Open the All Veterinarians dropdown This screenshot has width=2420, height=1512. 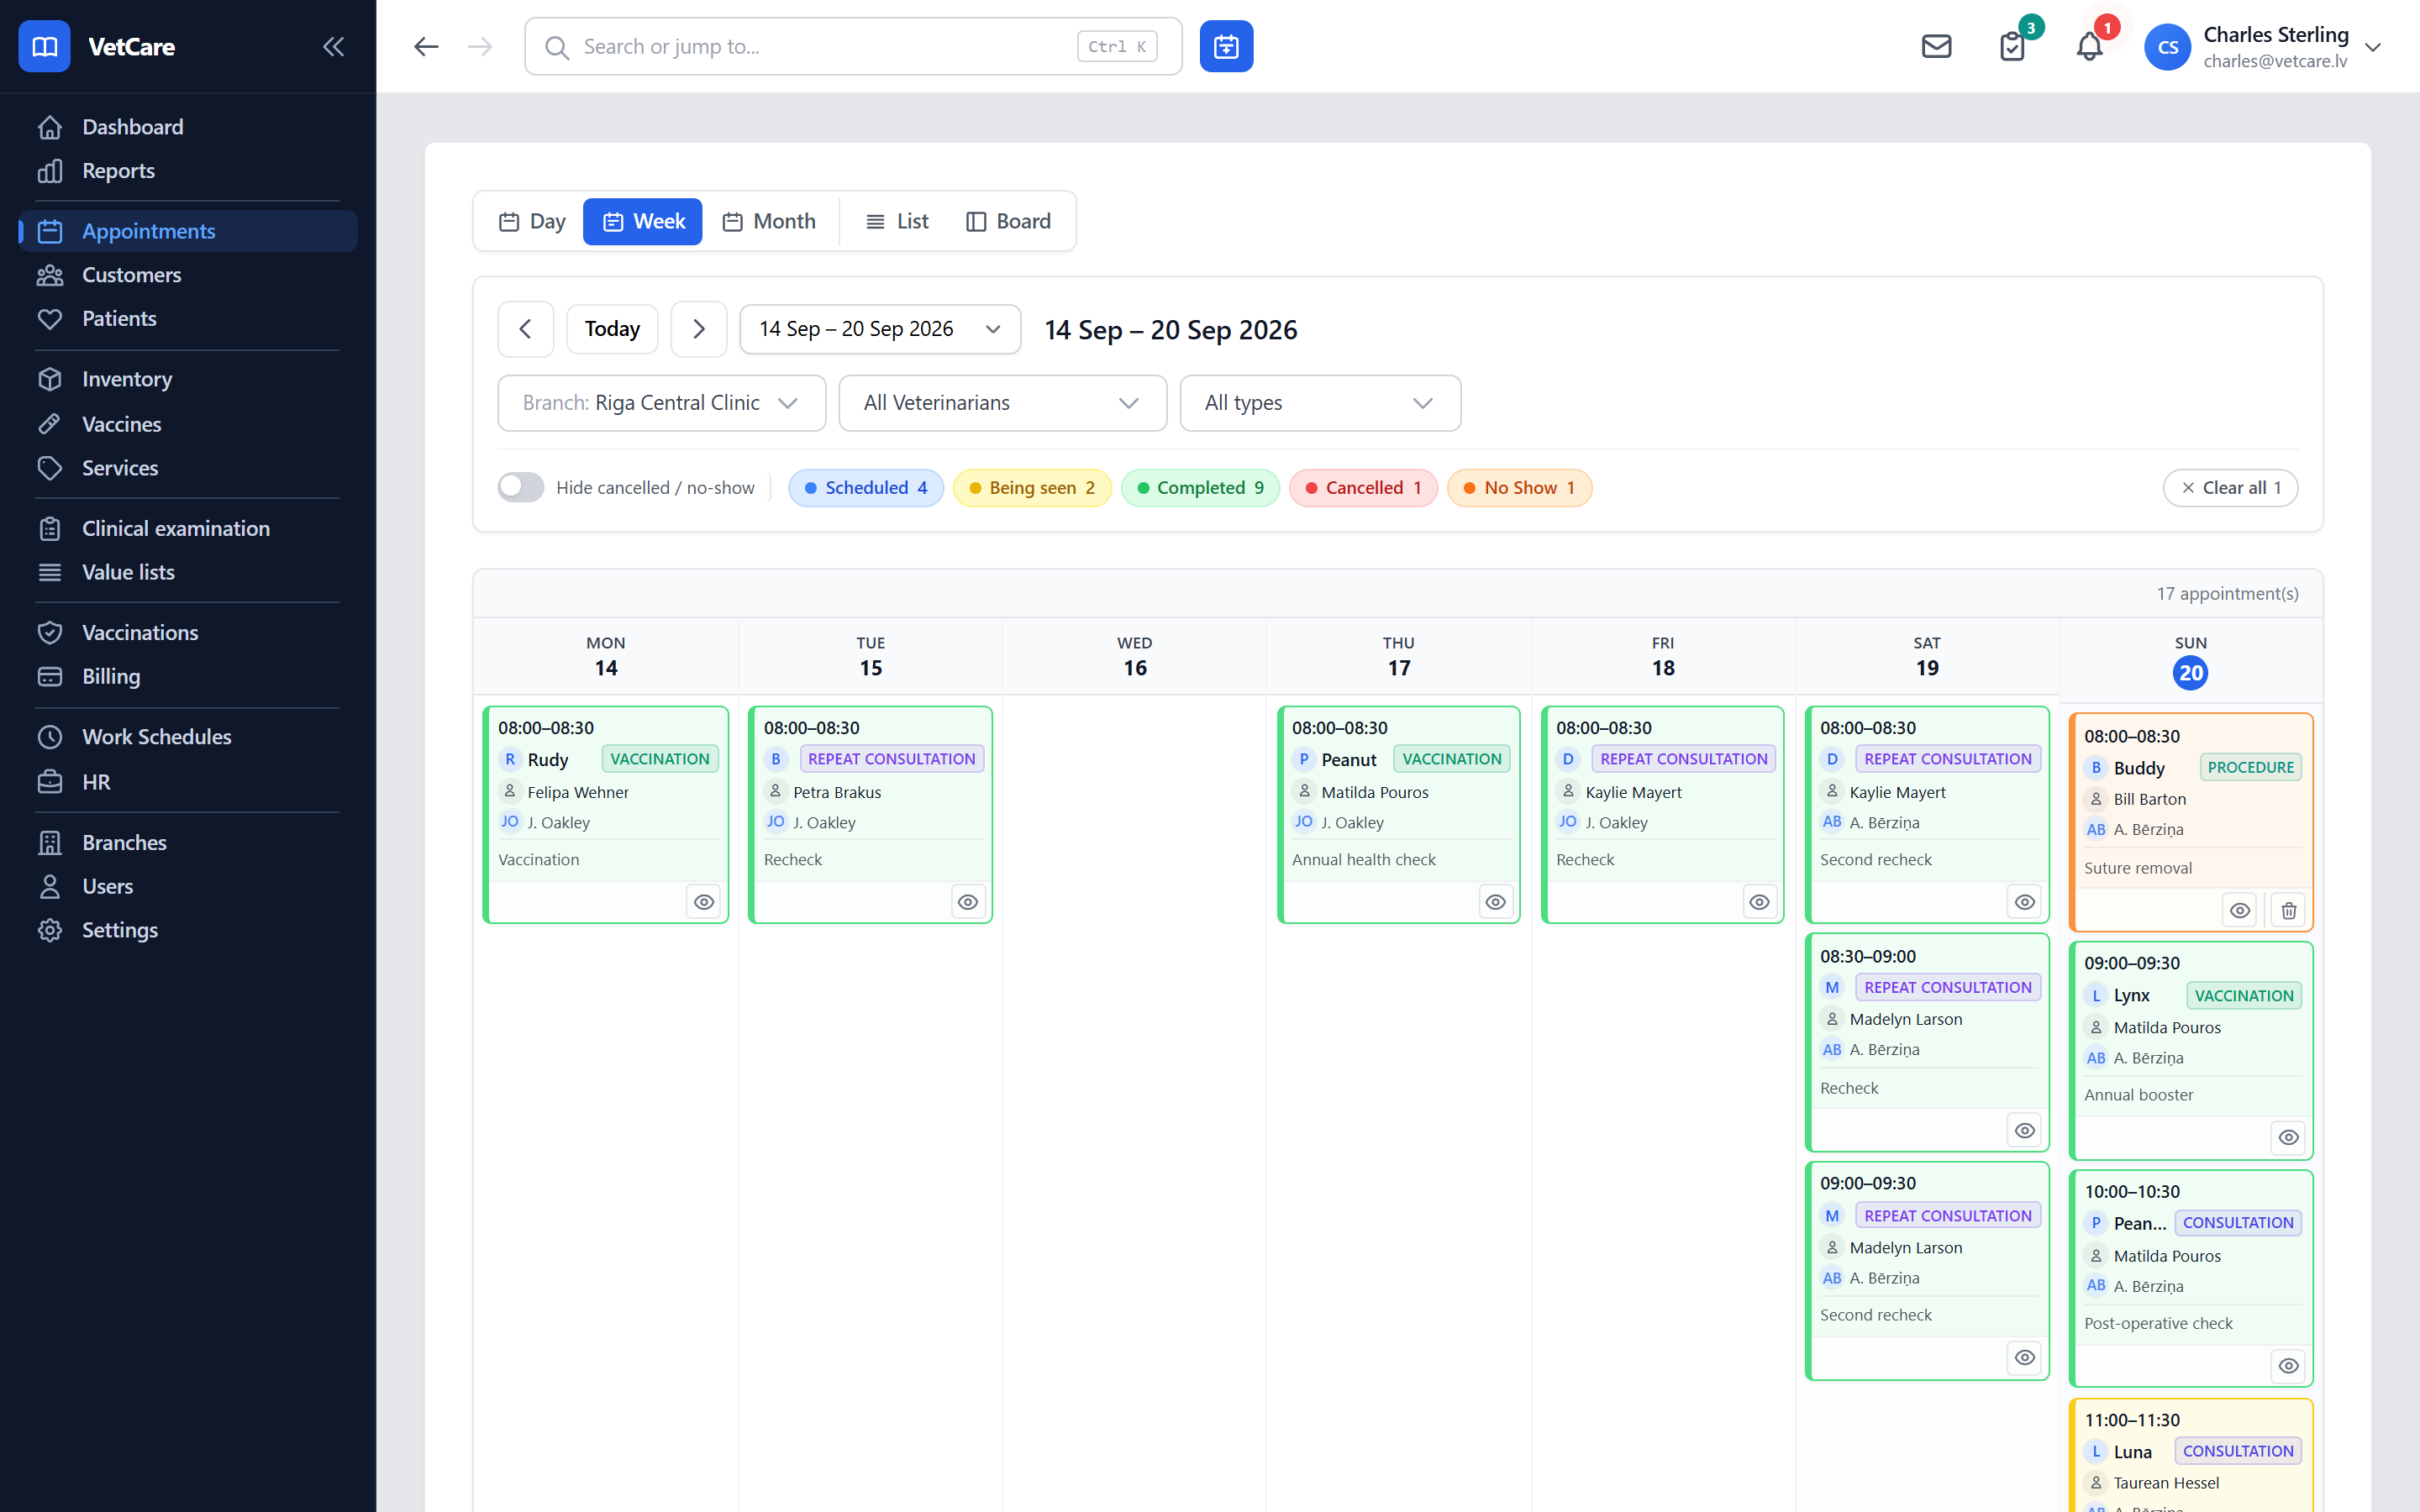pos(1003,403)
